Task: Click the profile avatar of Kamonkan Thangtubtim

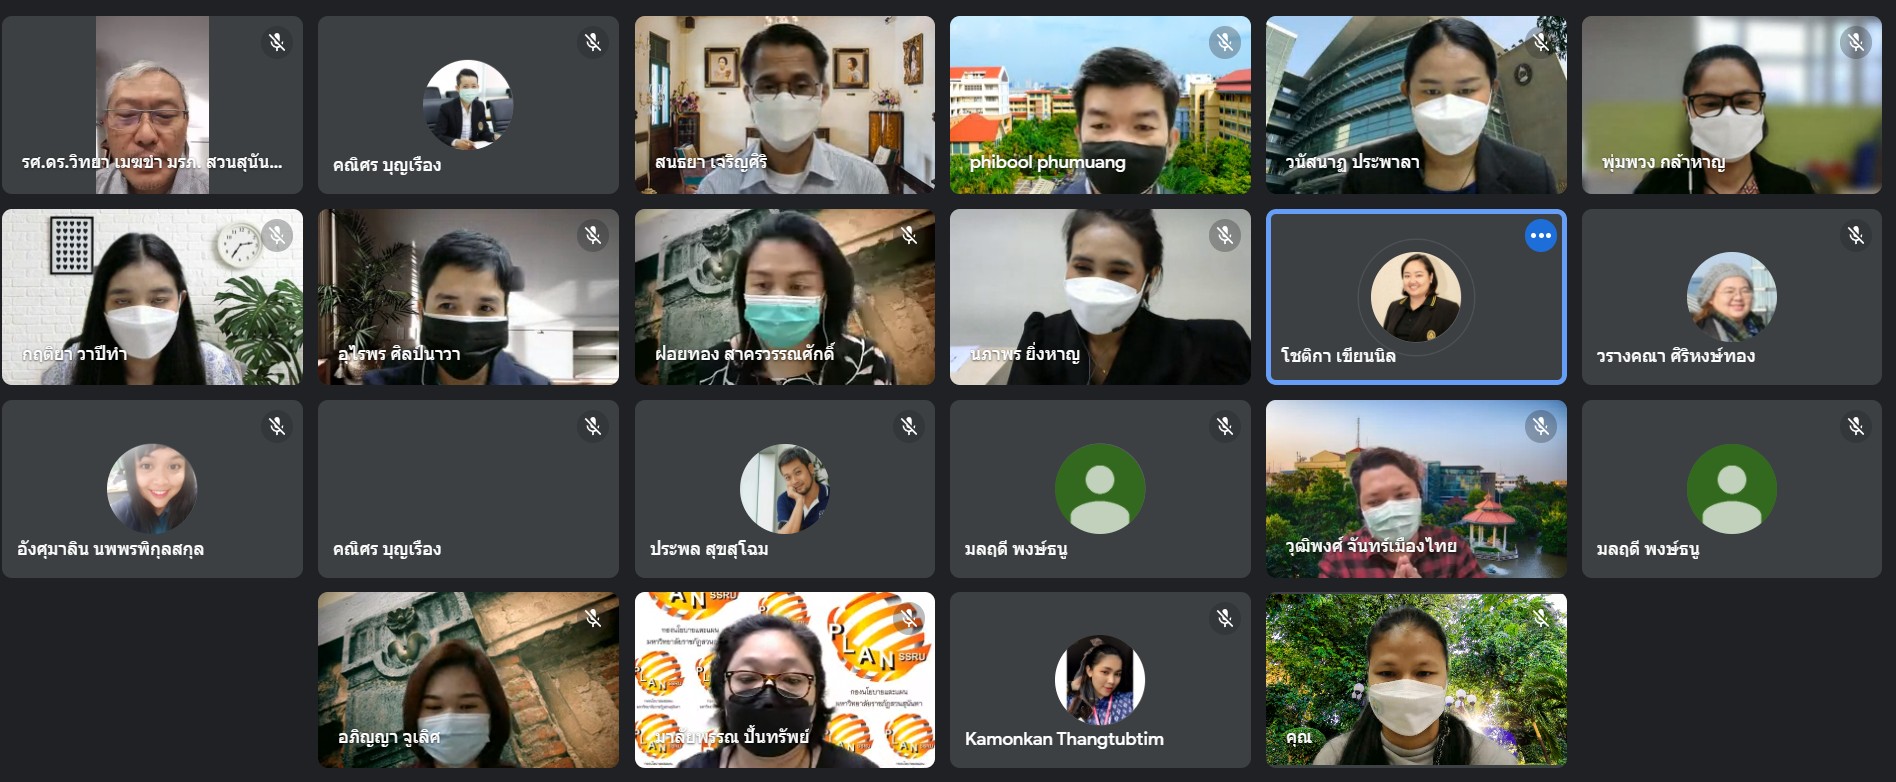Action: pos(1099,680)
